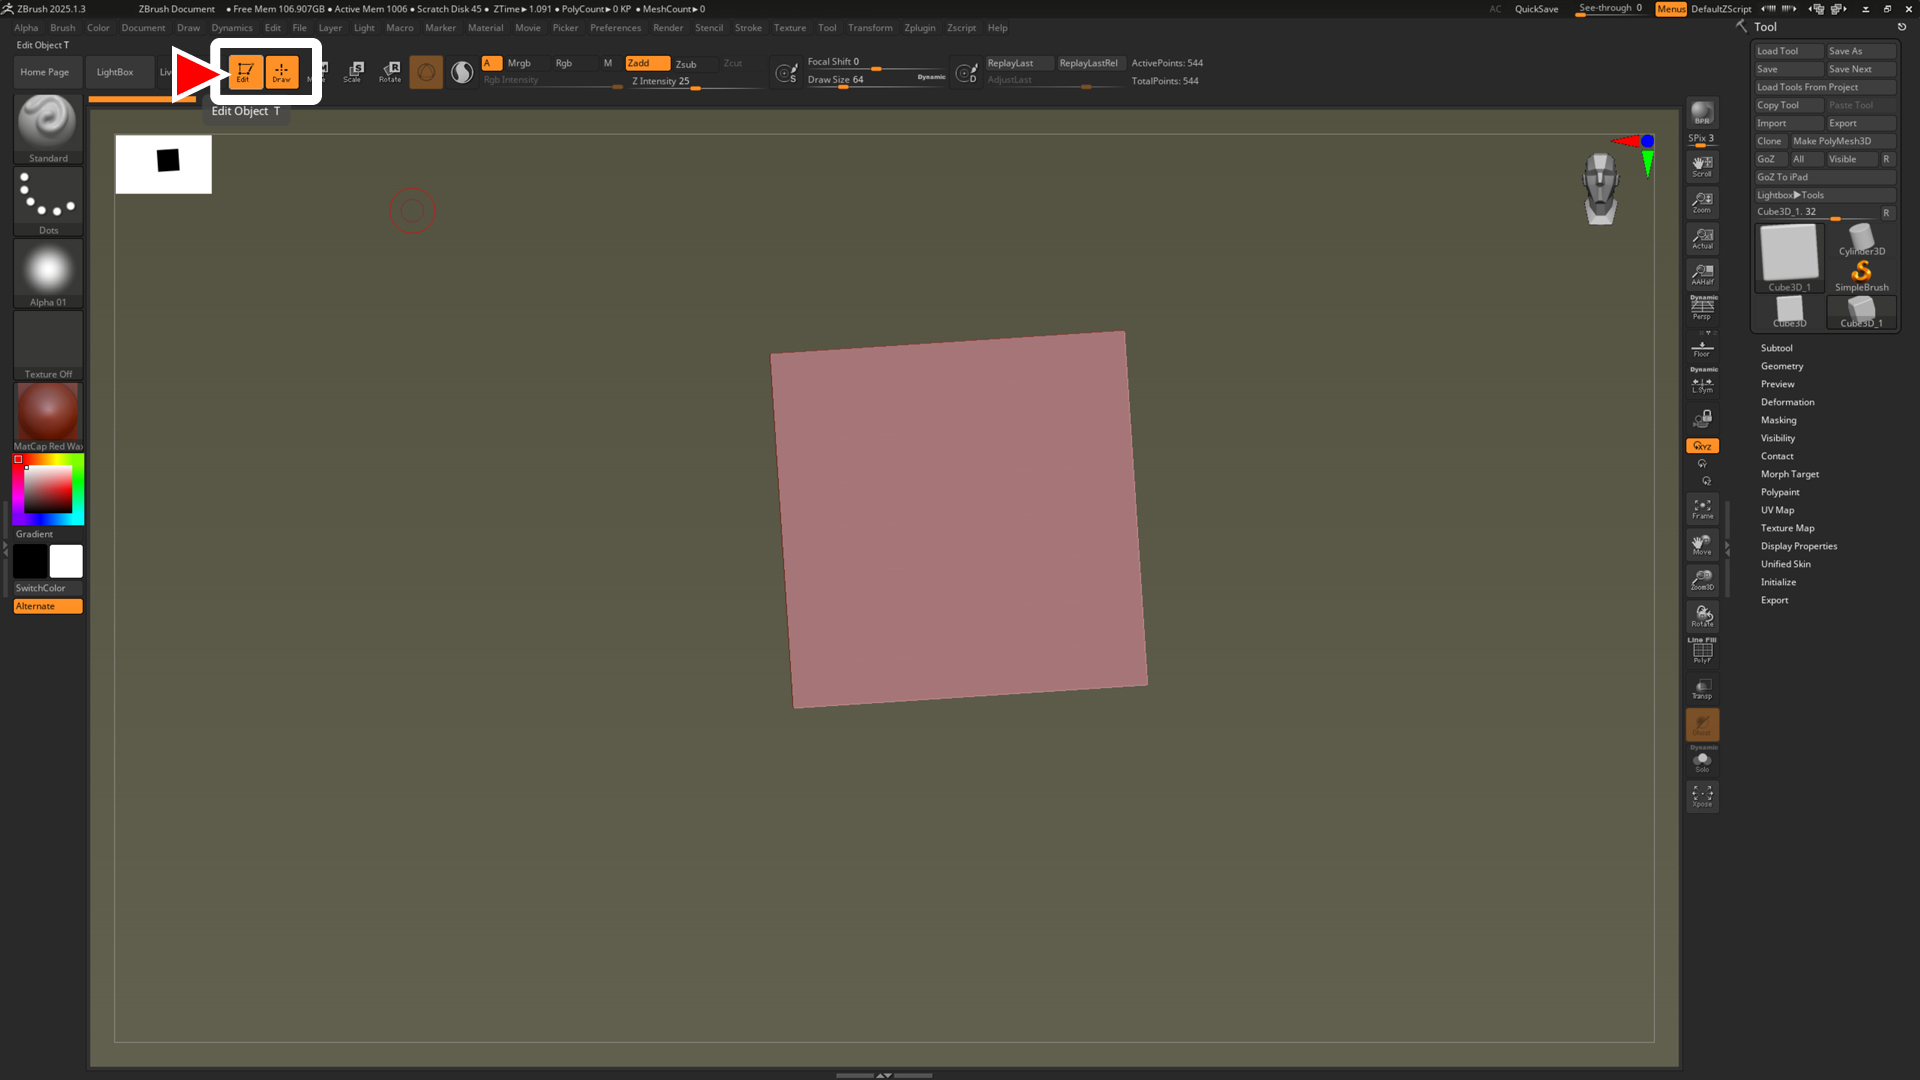This screenshot has height=1080, width=1920.
Task: Click the Actual size icon
Action: pos(1702,238)
